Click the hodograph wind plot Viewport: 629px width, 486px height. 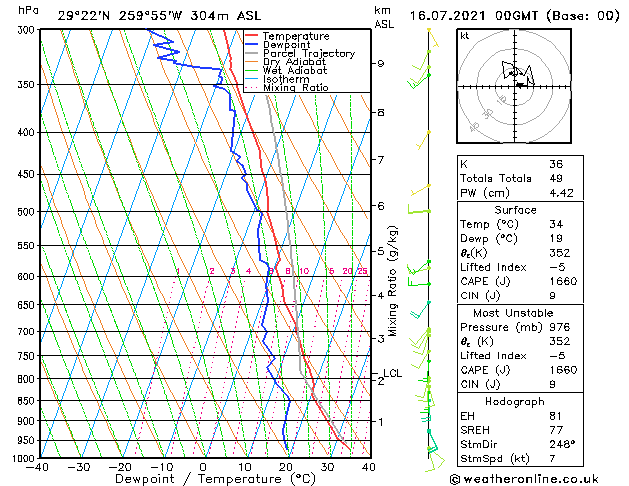[514, 86]
